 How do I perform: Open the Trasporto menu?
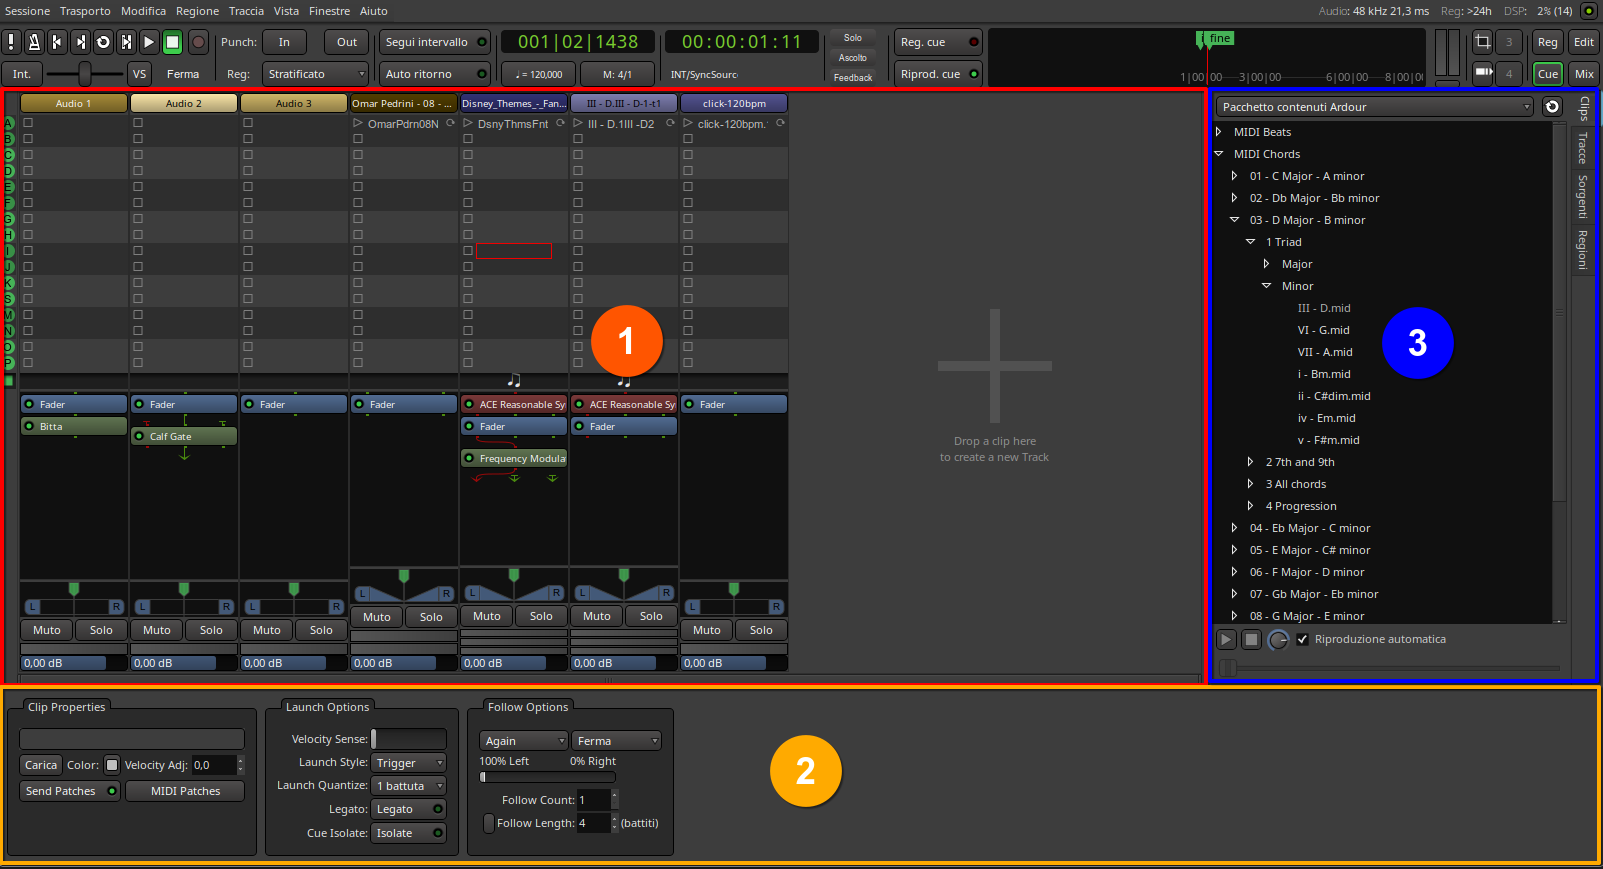click(85, 11)
